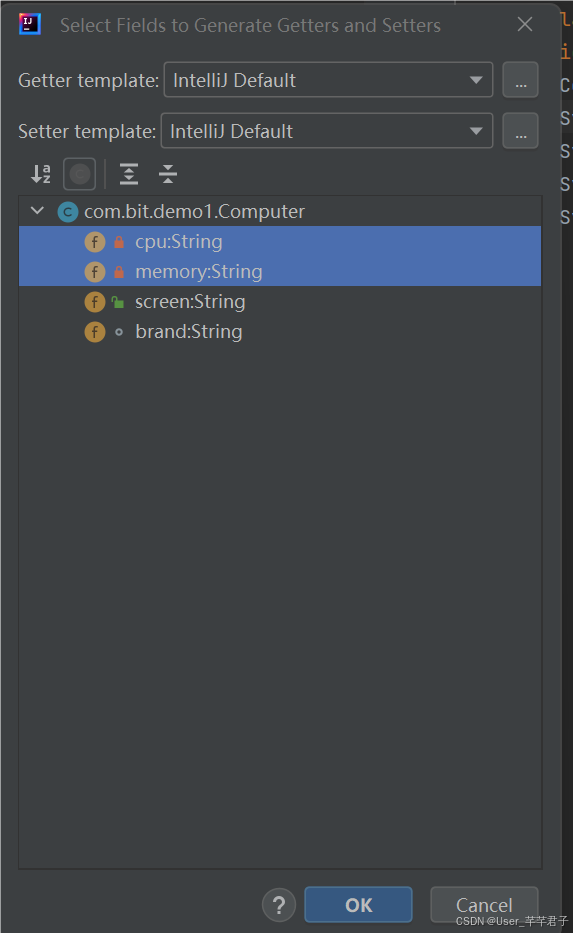Click the Collapse All toolbar icon
The width and height of the screenshot is (573, 933).
pos(168,174)
